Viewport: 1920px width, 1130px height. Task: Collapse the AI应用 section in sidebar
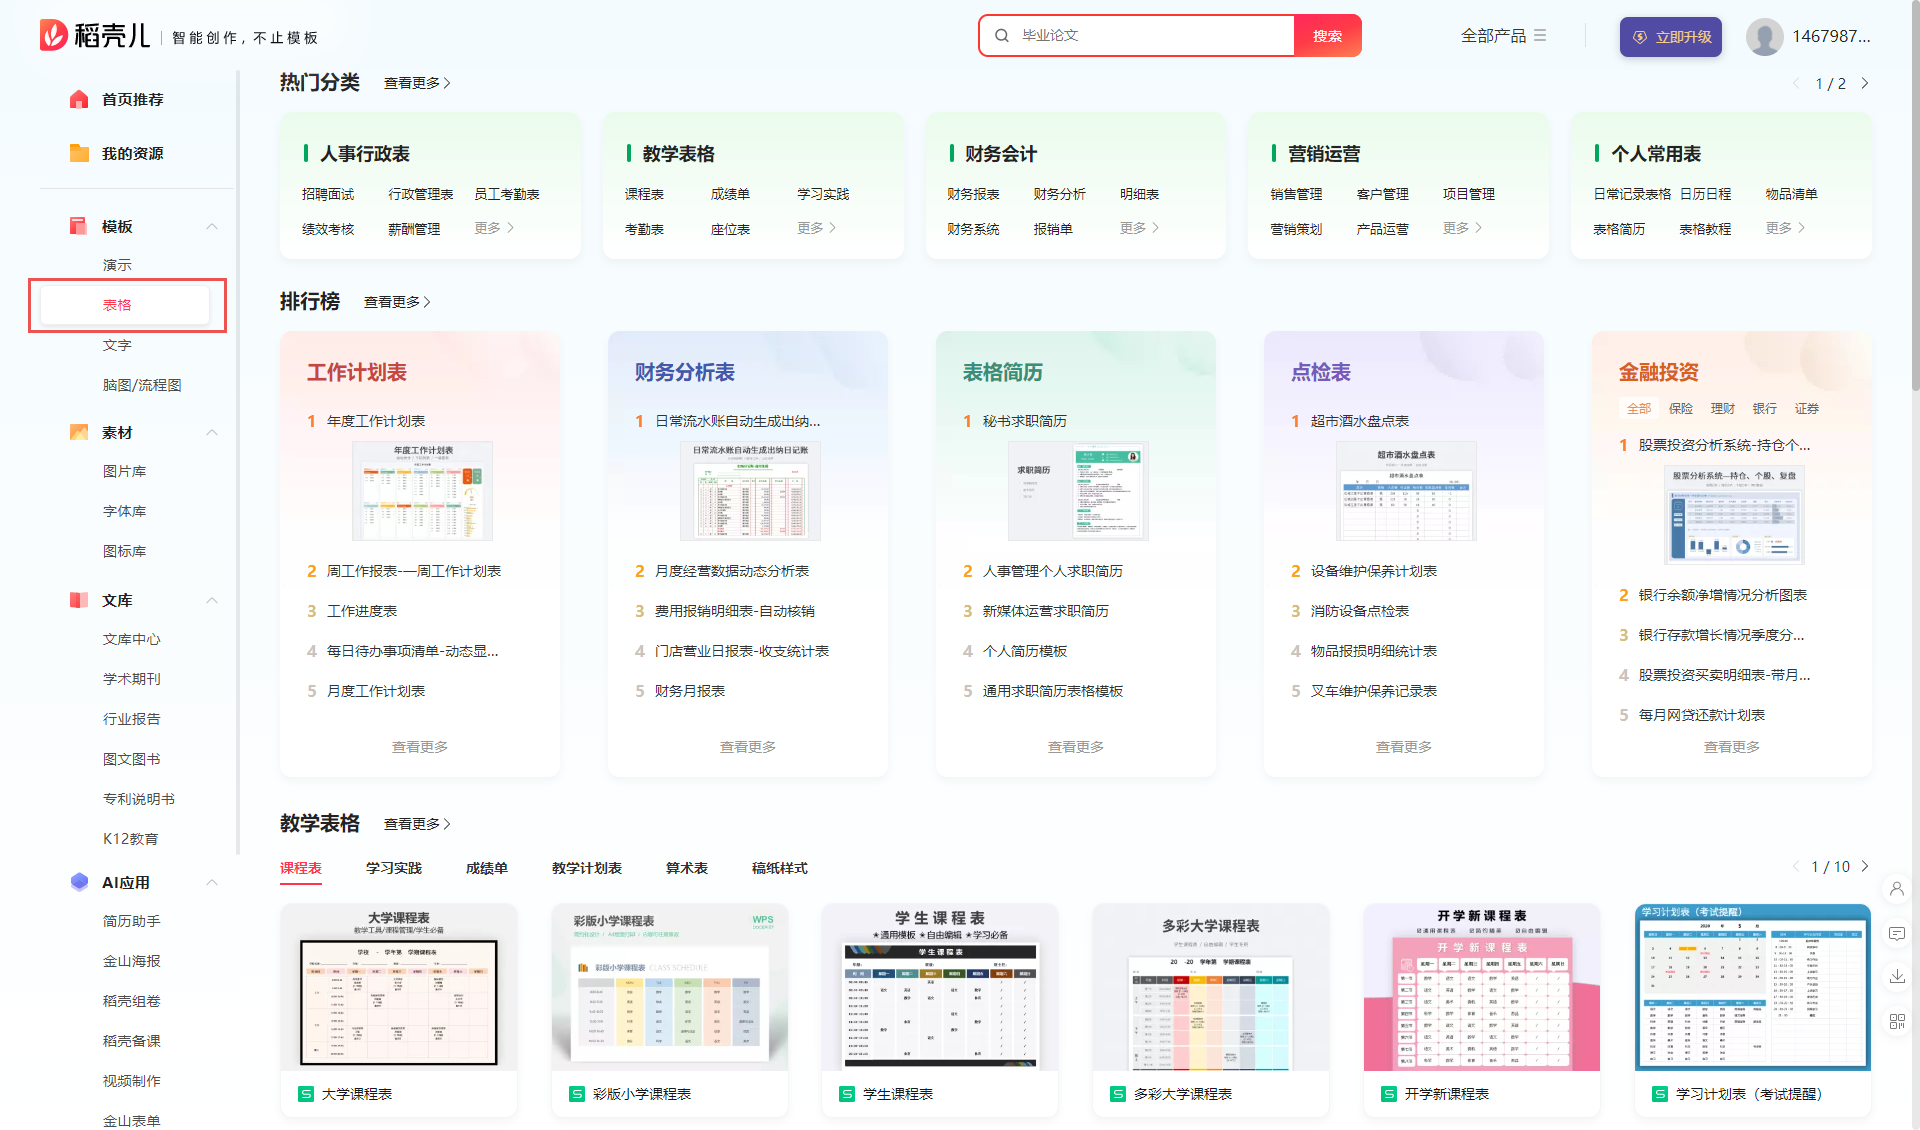212,882
